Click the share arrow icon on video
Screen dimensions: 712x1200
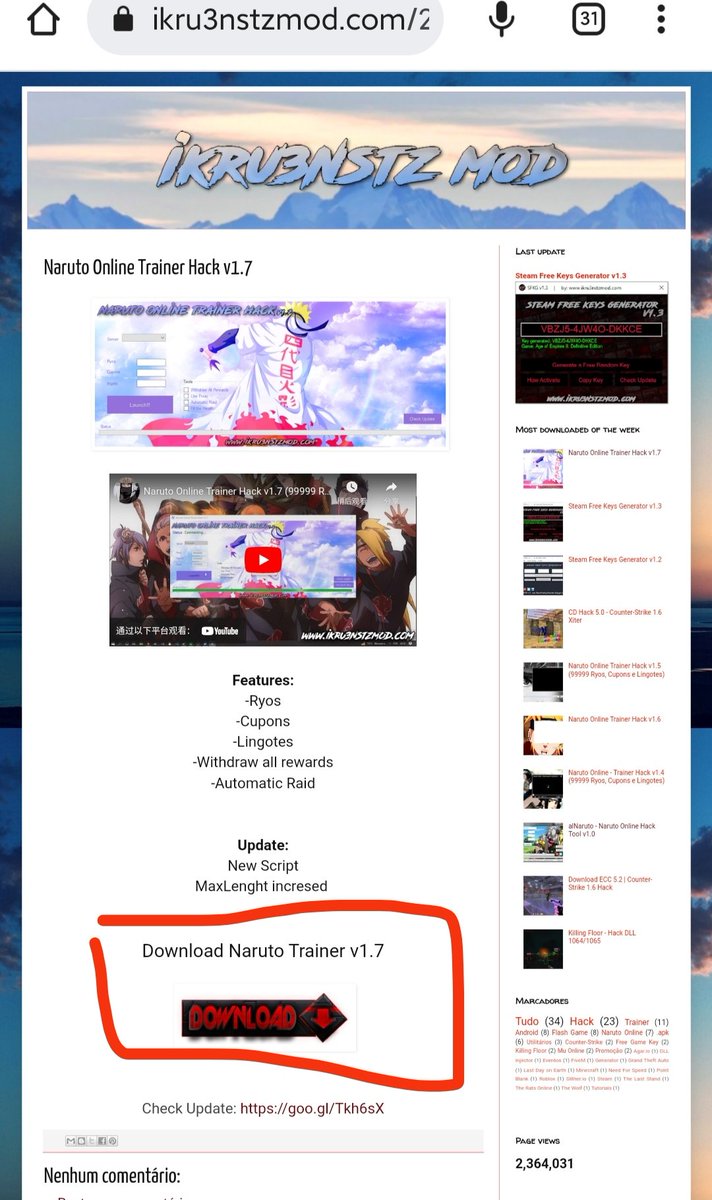(x=391, y=488)
